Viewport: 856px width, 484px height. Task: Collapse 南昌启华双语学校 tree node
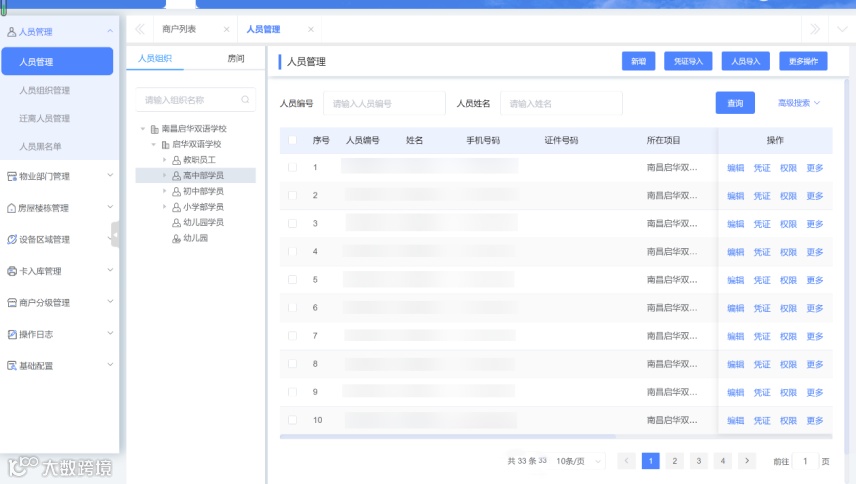click(143, 129)
